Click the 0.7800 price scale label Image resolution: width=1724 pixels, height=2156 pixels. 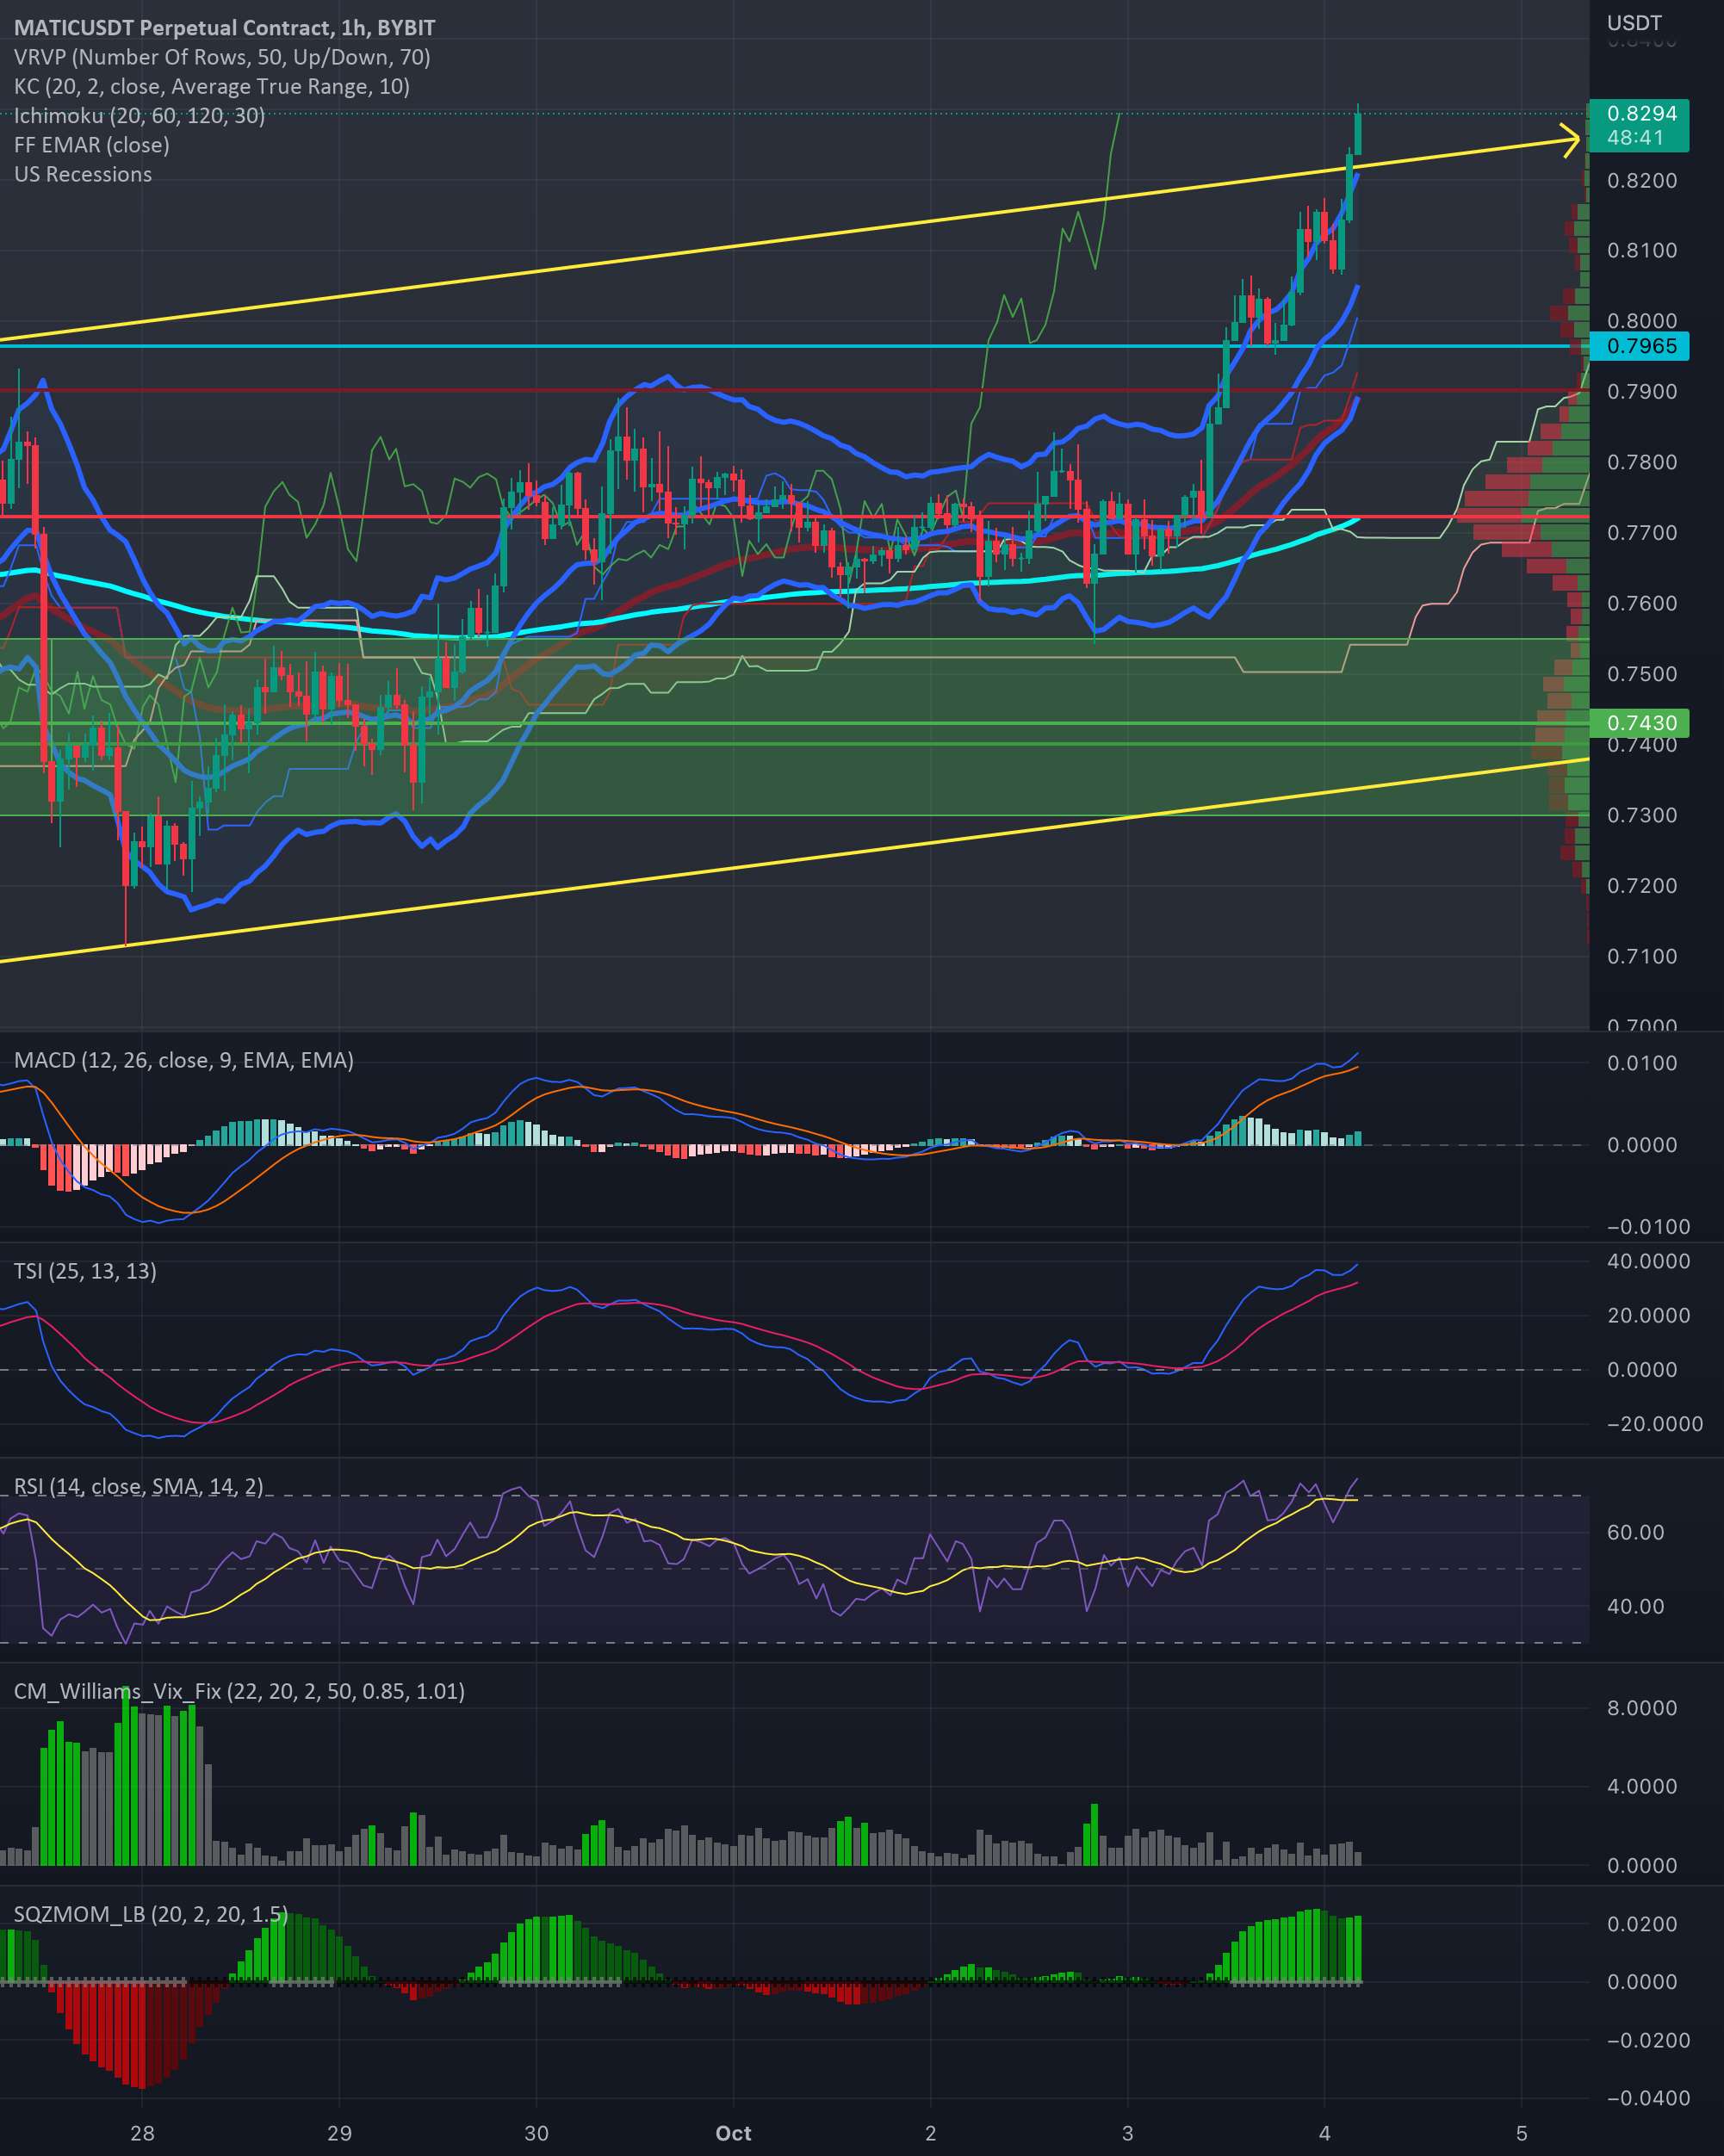[x=1642, y=462]
